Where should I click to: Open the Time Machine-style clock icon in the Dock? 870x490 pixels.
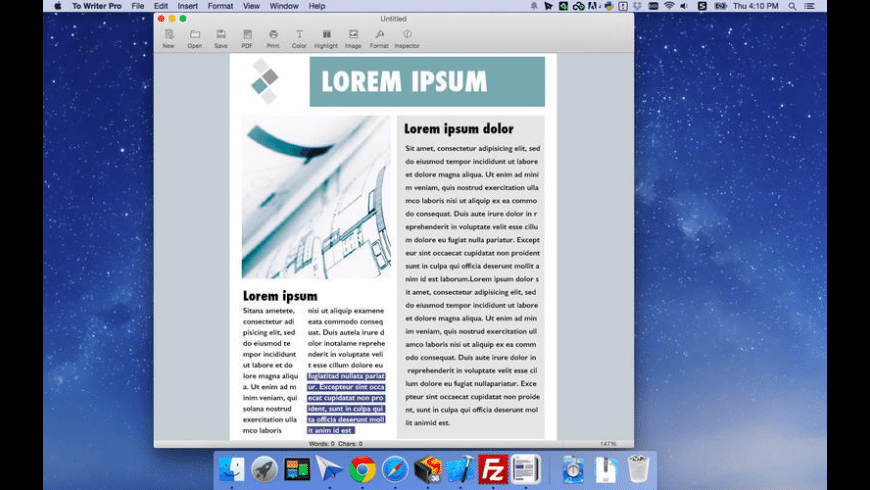tap(573, 469)
